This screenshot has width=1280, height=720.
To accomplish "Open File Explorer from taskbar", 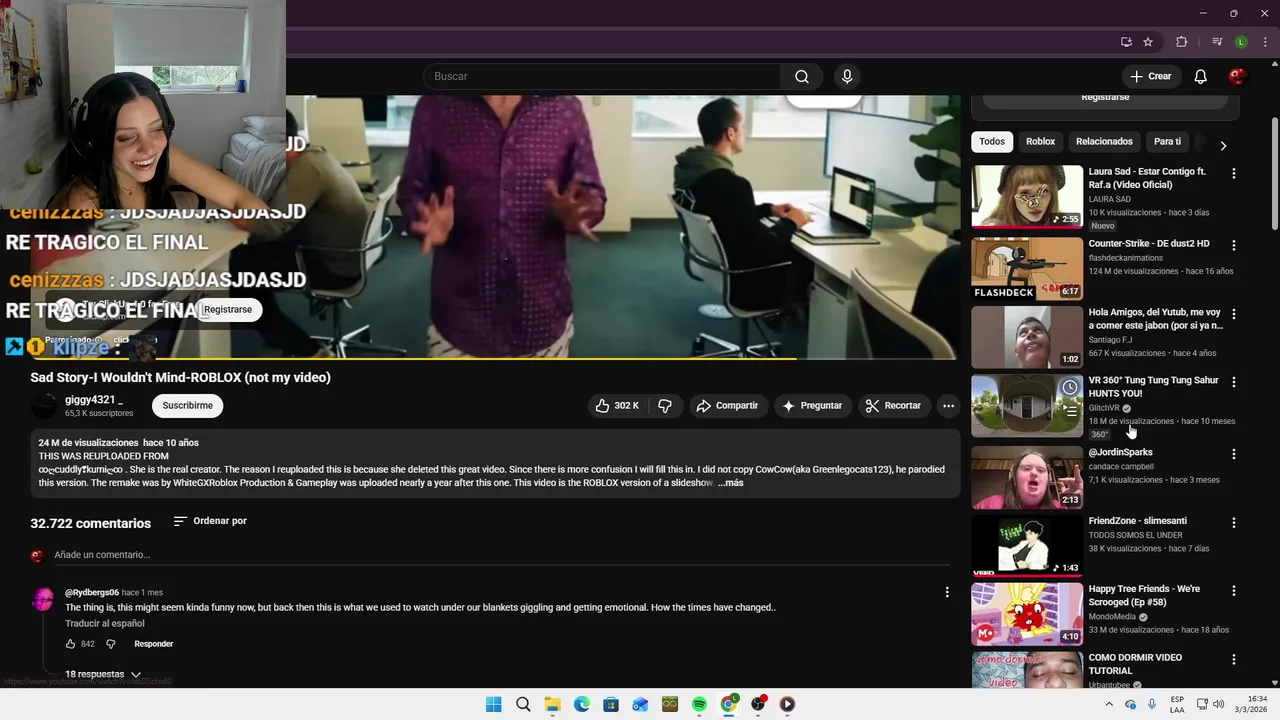I will [552, 704].
